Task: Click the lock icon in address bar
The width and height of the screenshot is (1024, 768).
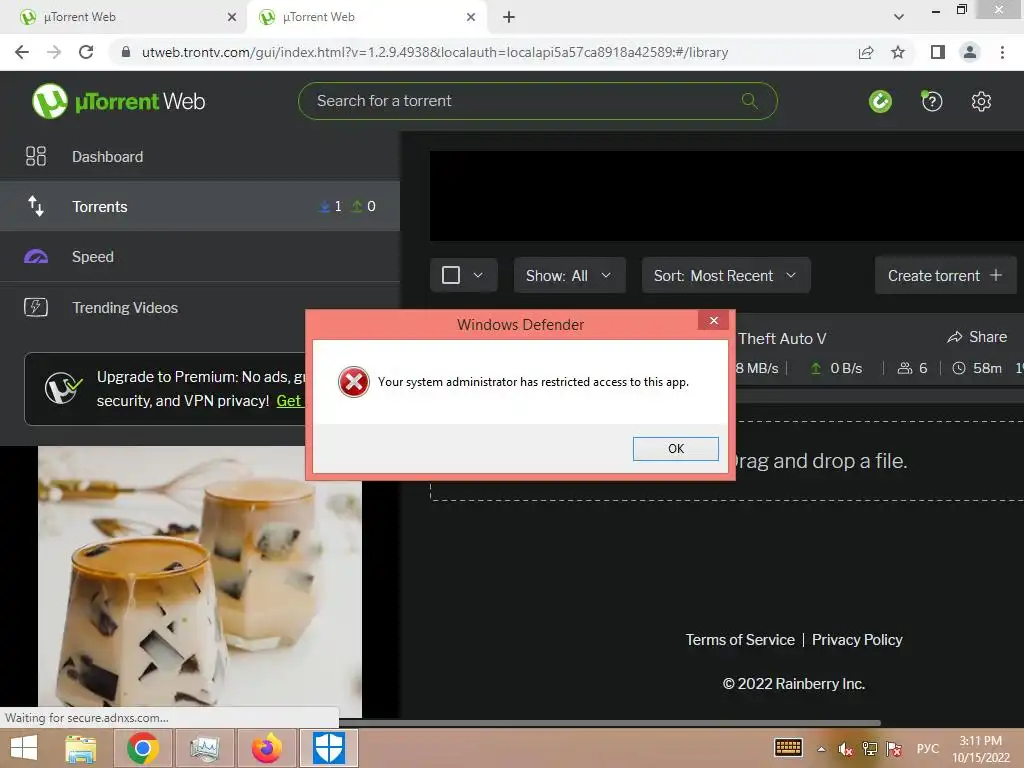Action: [126, 52]
